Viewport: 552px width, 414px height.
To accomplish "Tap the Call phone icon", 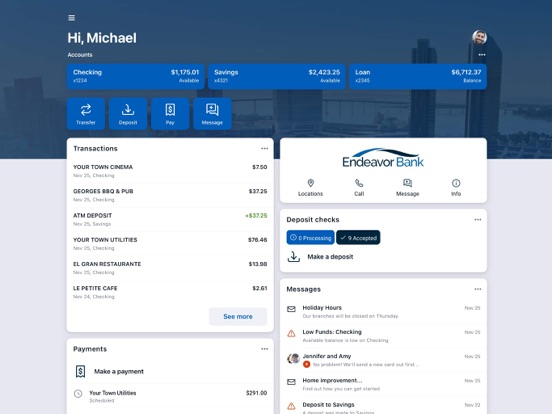I will coord(359,183).
